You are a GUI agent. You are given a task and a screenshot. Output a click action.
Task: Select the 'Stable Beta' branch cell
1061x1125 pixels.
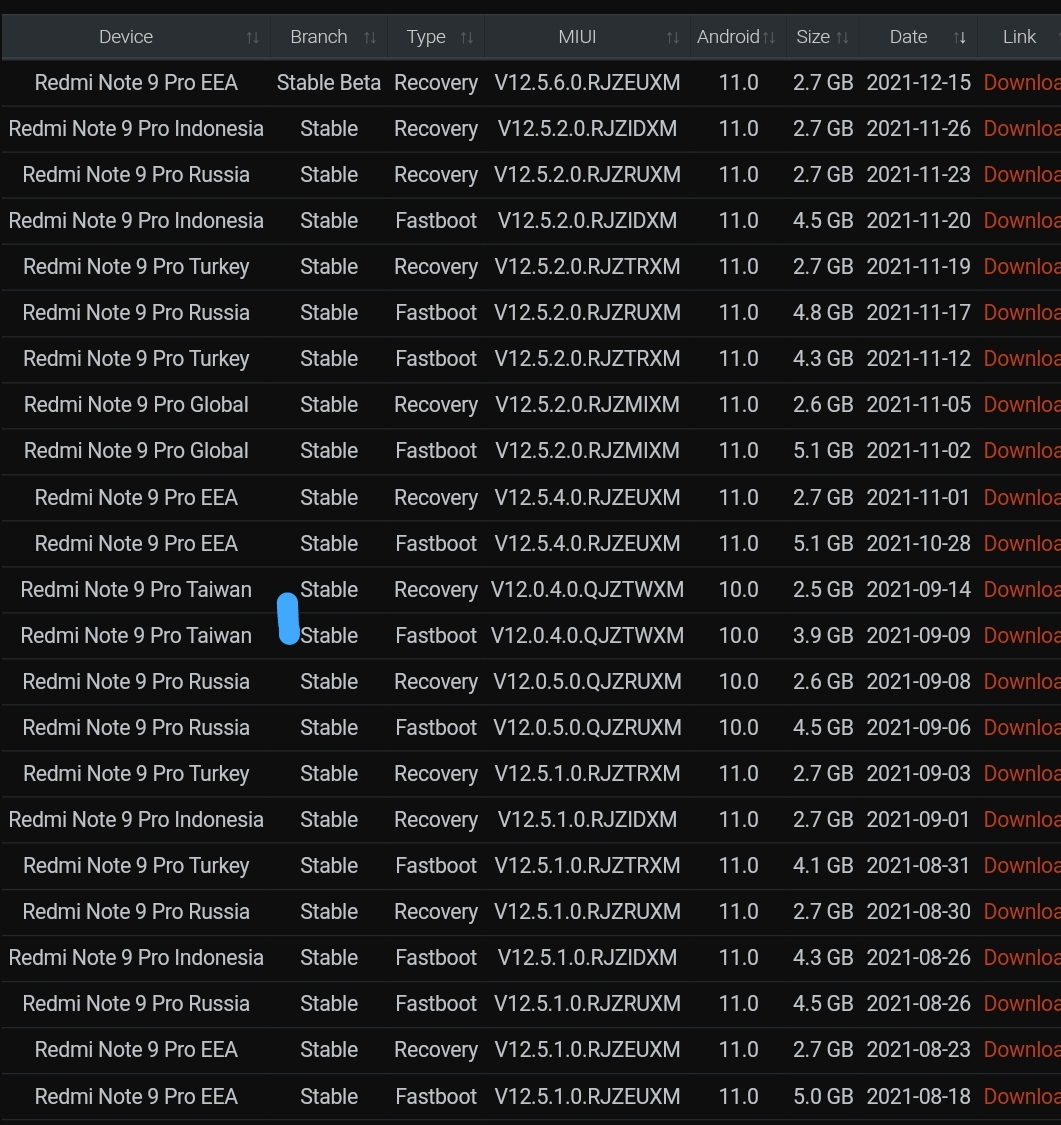329,83
